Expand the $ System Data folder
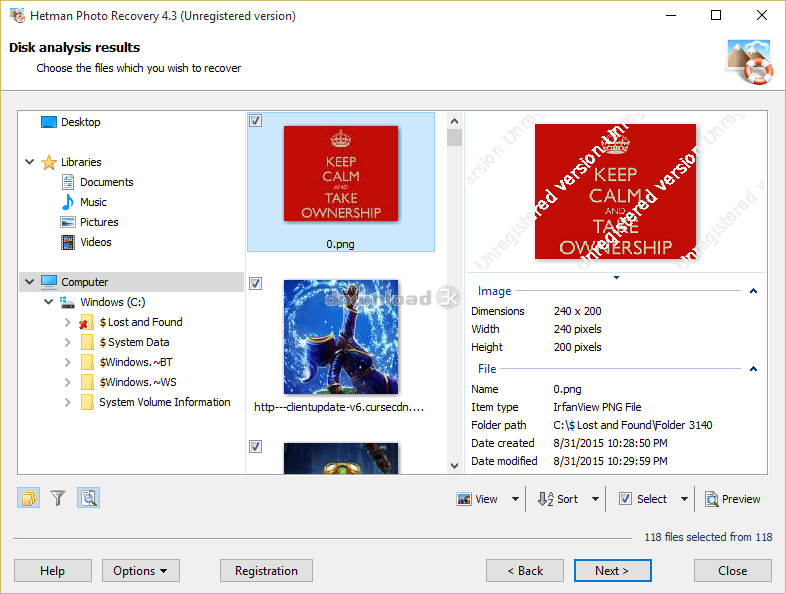786x594 pixels. pyautogui.click(x=68, y=342)
